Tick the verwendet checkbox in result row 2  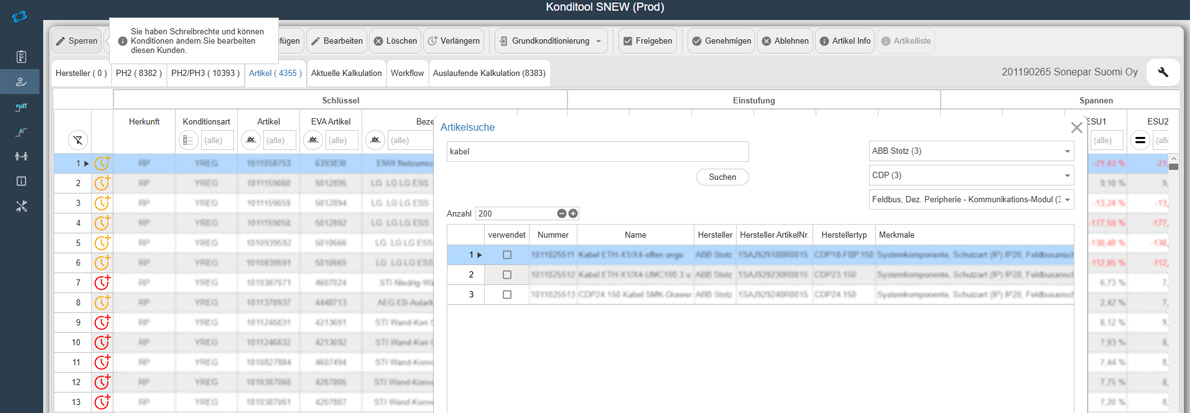pyautogui.click(x=507, y=274)
